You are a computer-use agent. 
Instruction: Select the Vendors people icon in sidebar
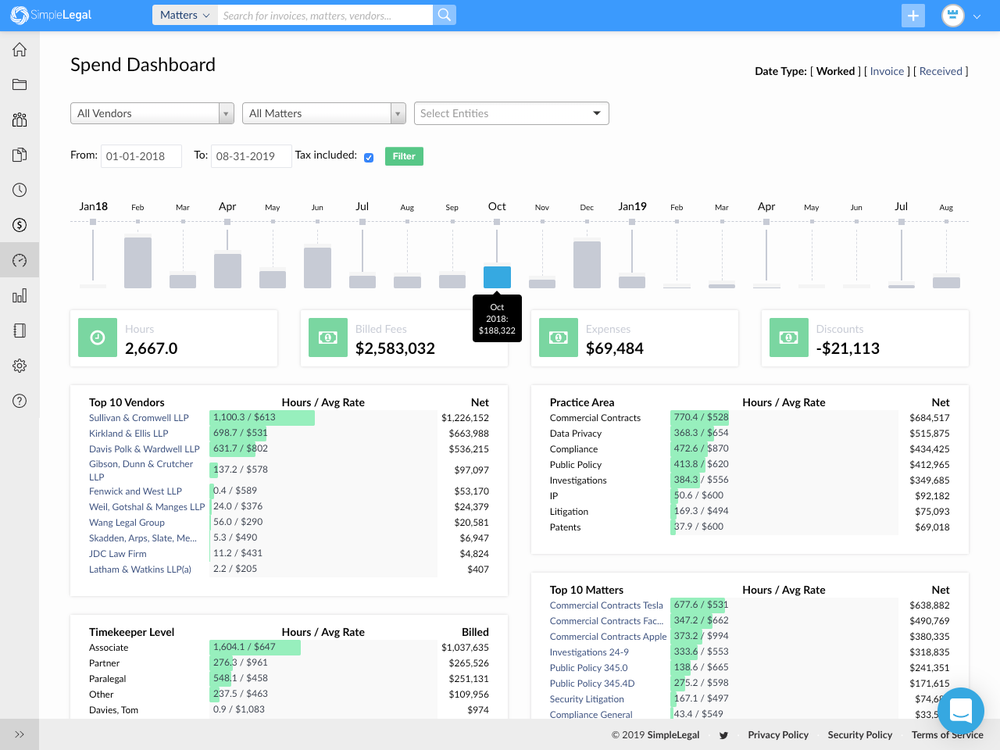point(20,119)
